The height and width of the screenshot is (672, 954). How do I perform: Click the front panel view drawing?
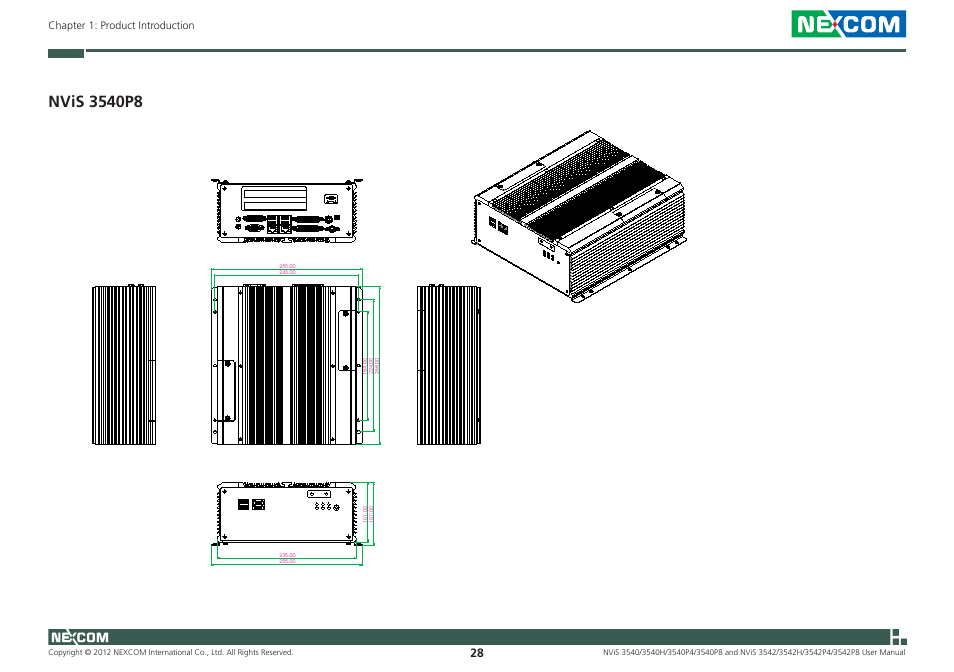(287, 513)
